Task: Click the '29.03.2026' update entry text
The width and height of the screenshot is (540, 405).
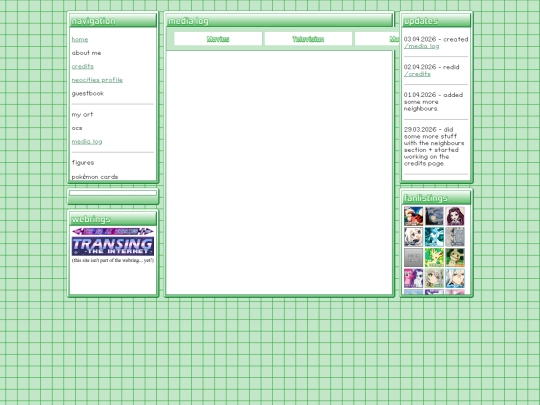Action: (434, 146)
